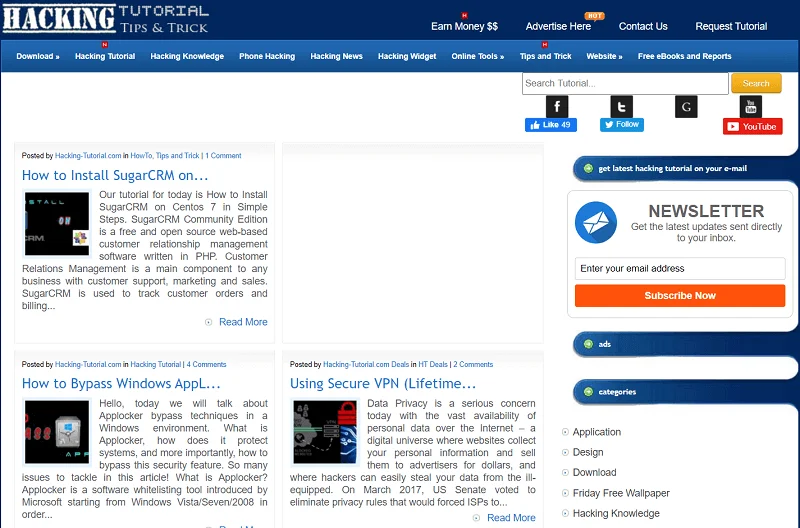Open the Twitter square icon
The width and height of the screenshot is (800, 528).
[621, 107]
